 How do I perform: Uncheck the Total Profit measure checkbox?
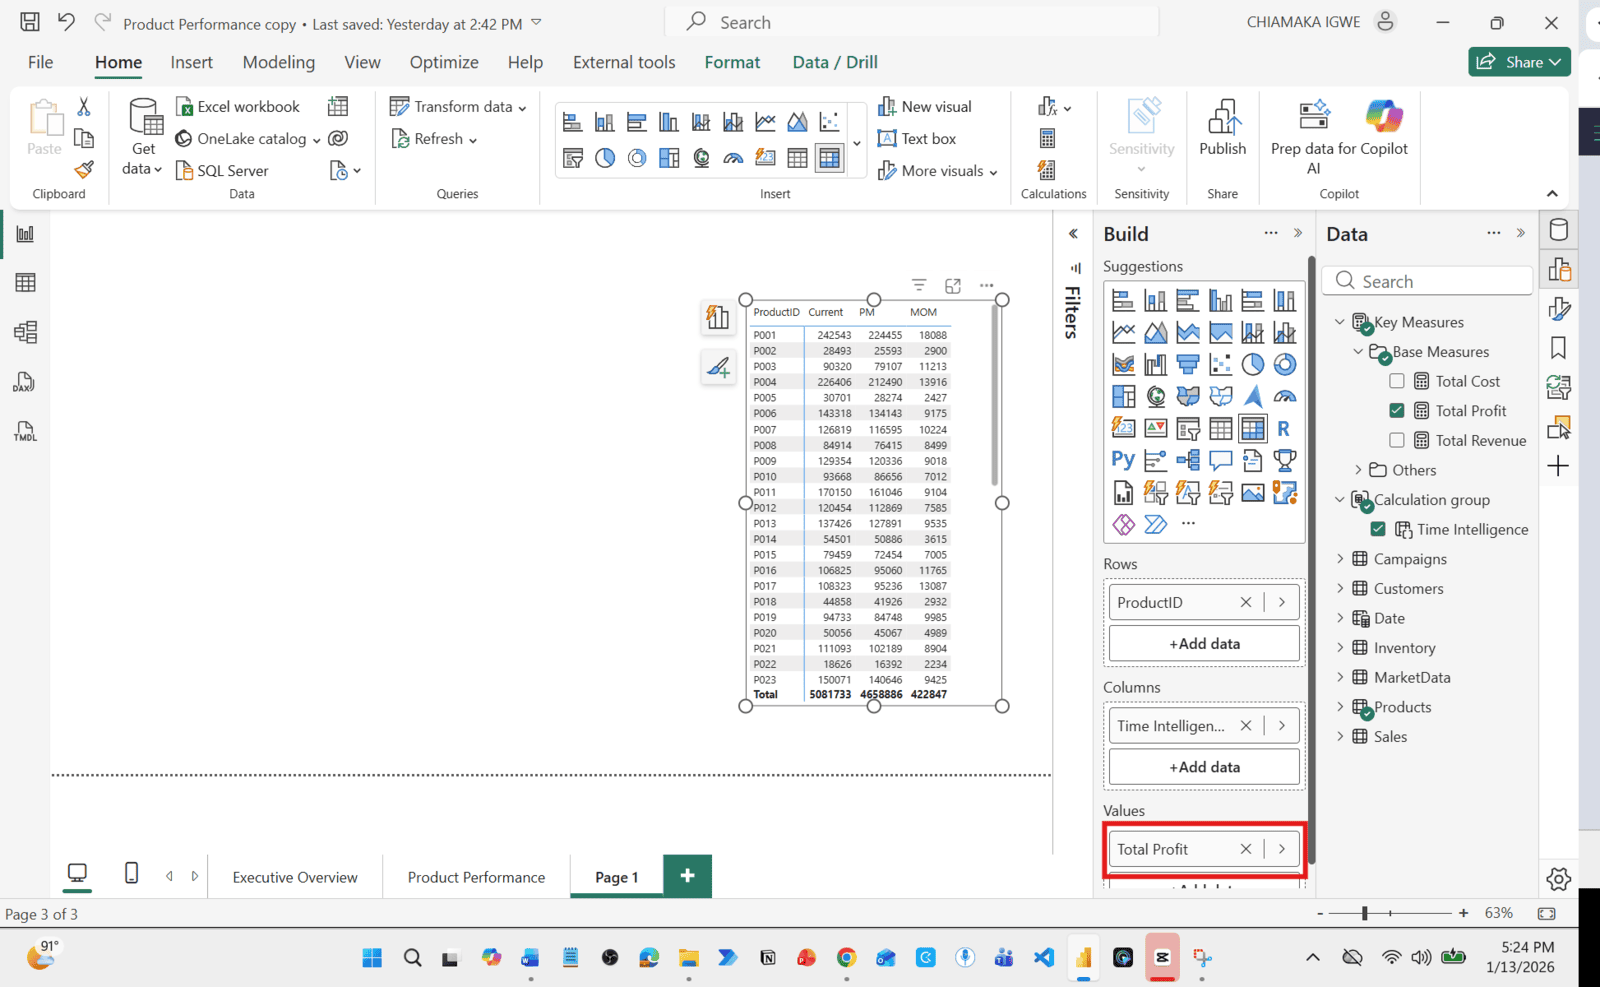[x=1397, y=411]
